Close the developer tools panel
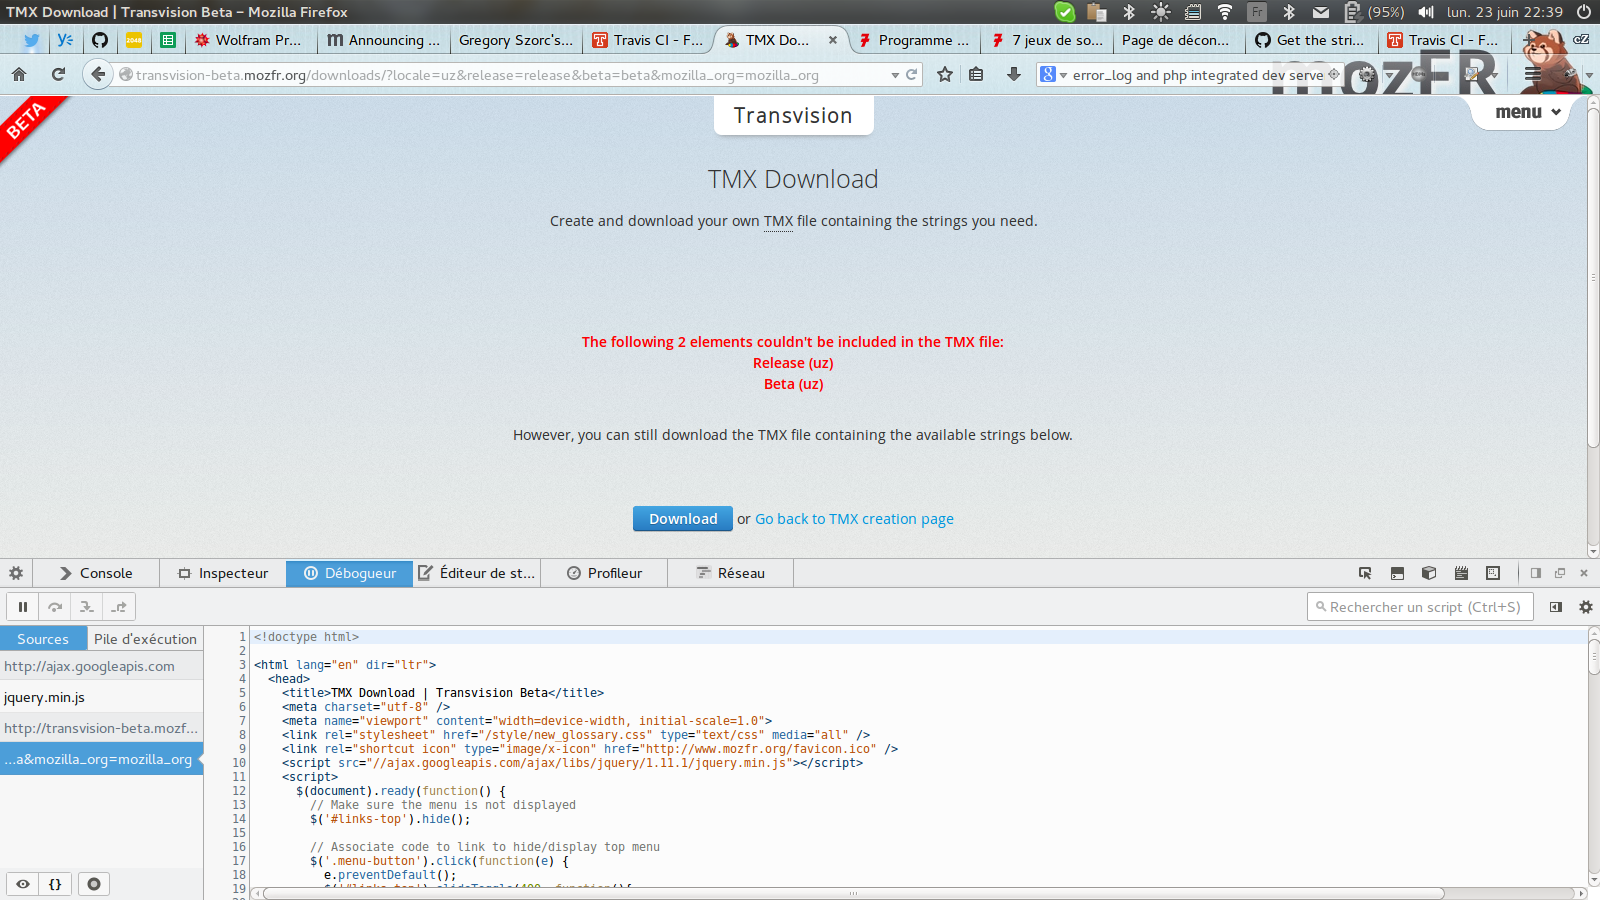1600x900 pixels. click(1584, 573)
